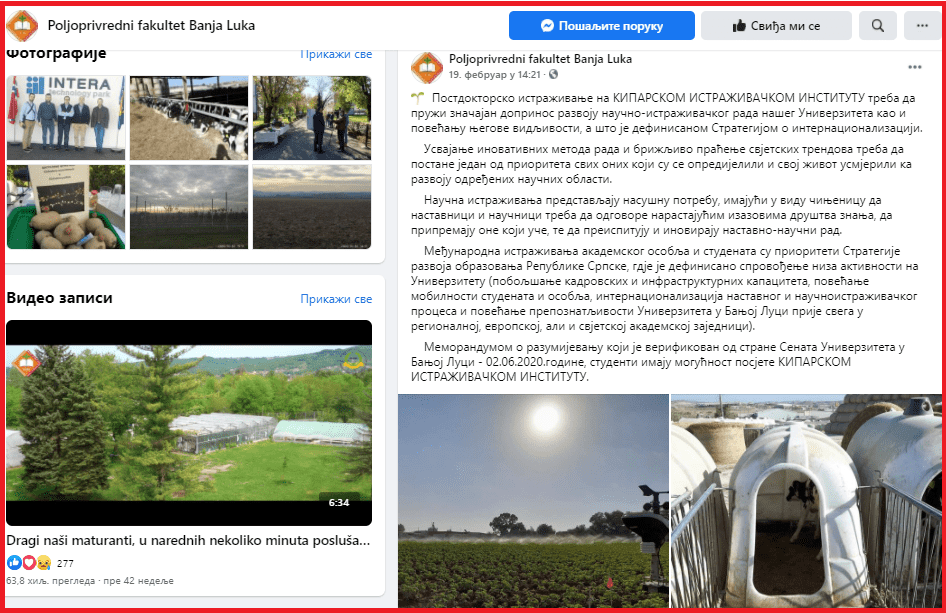946x613 pixels.
Task: Open the search magnifier icon
Action: [878, 26]
